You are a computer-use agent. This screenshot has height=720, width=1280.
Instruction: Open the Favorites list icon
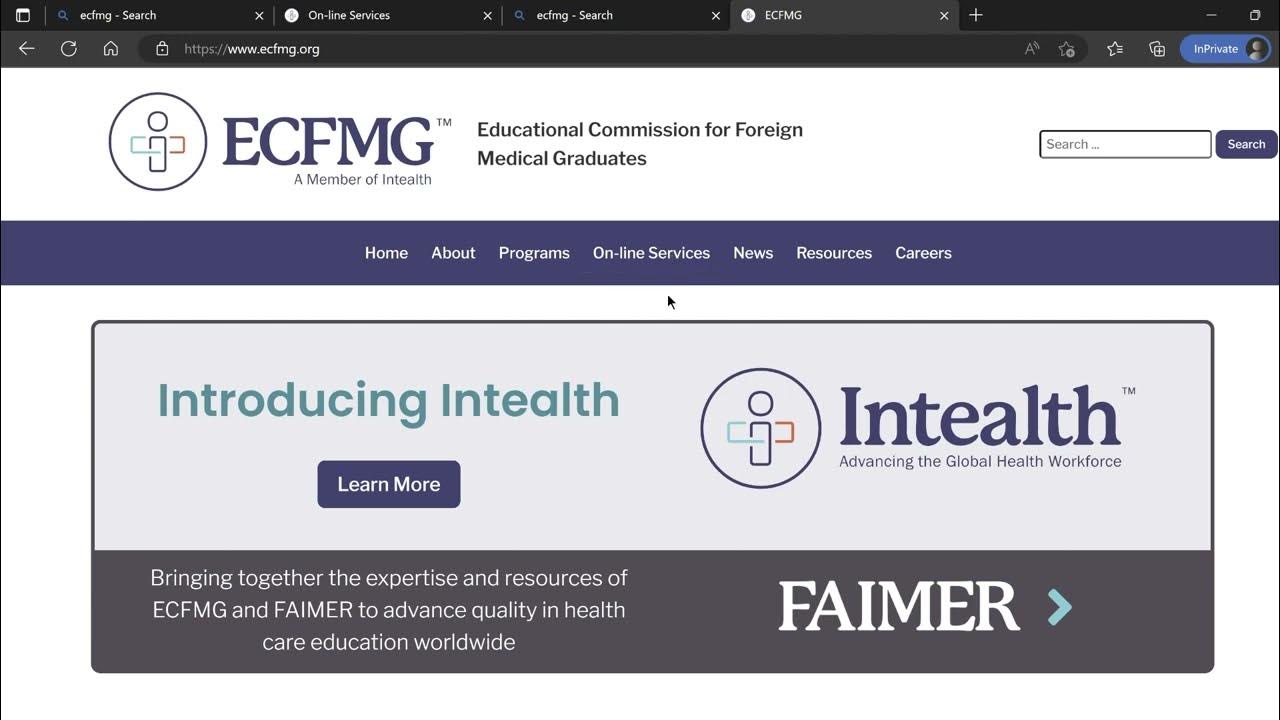(1115, 48)
